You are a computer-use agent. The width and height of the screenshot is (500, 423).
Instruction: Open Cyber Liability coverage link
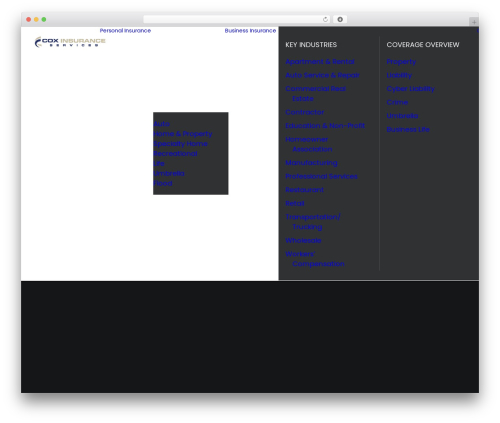click(x=411, y=89)
